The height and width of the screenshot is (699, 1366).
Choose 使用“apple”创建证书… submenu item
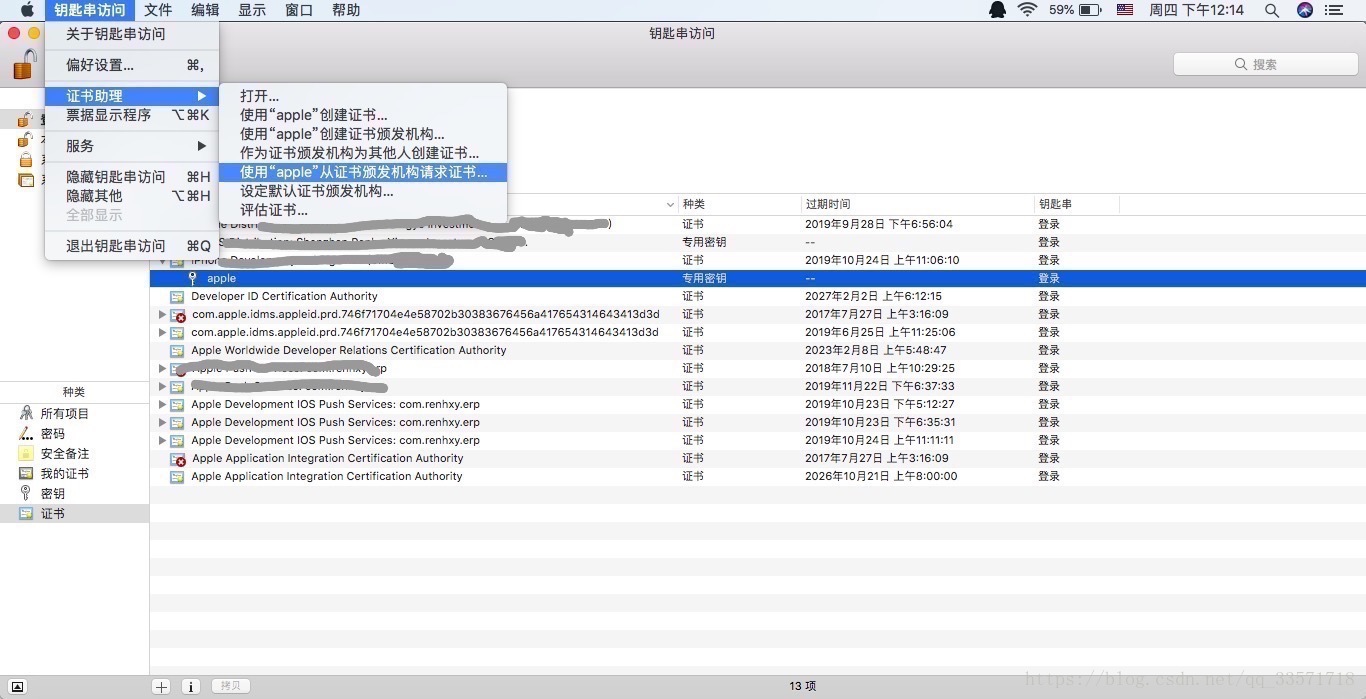click(x=363, y=115)
